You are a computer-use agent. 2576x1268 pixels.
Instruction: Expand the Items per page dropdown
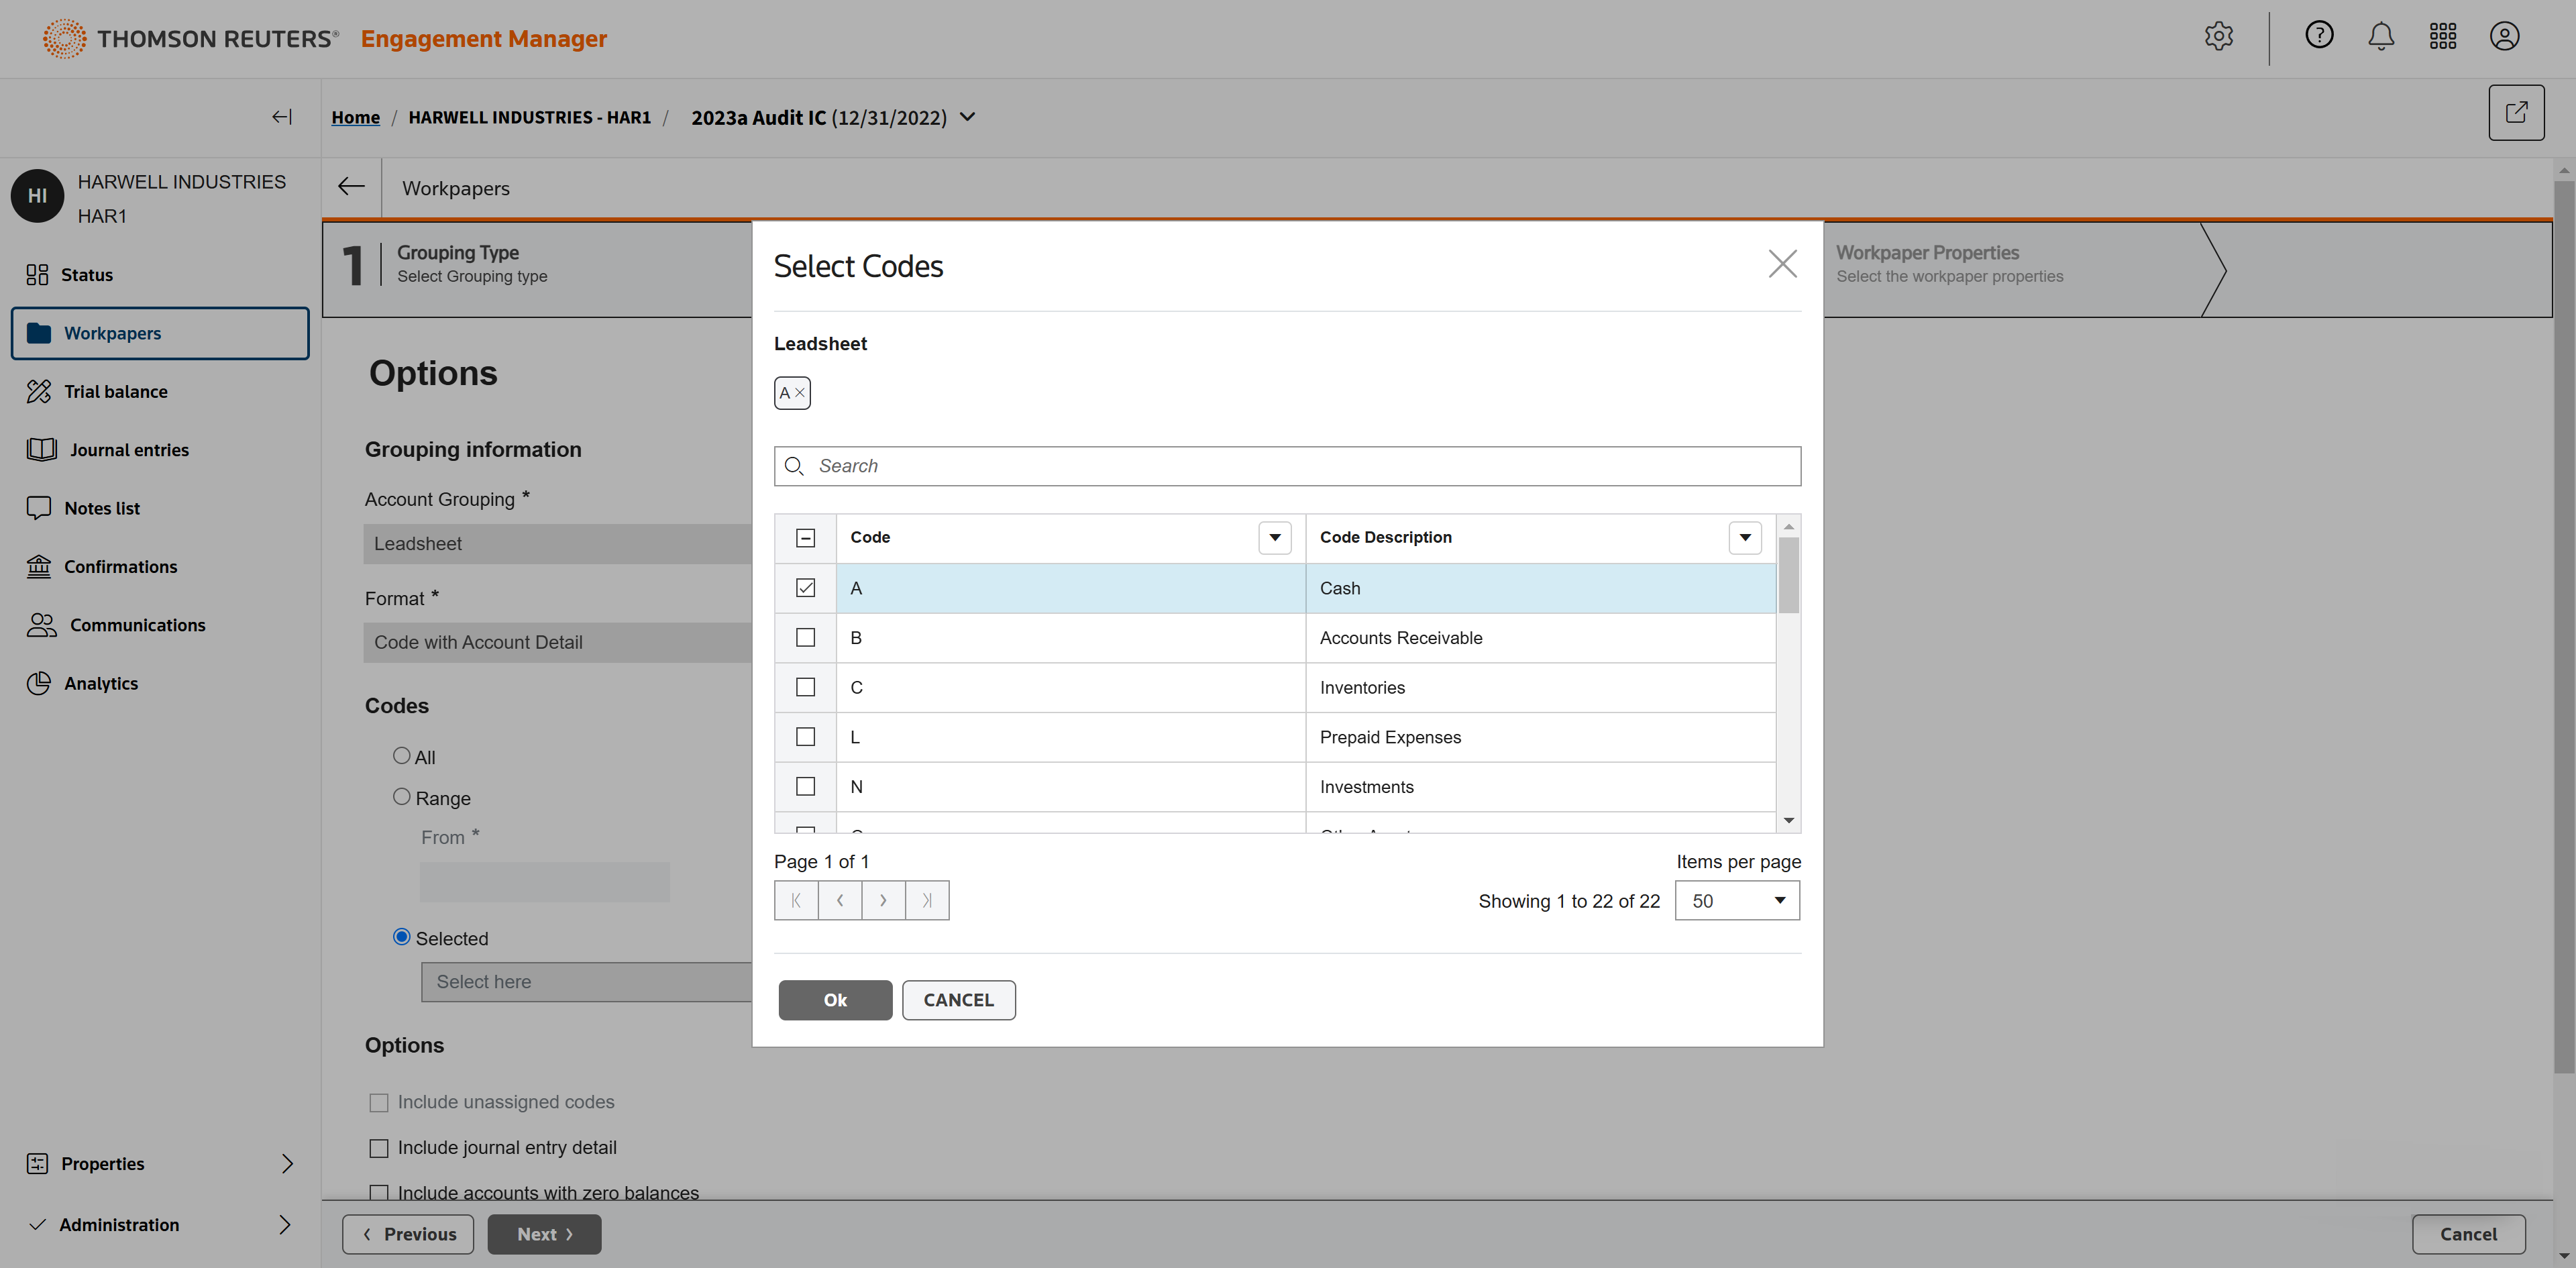coord(1737,901)
